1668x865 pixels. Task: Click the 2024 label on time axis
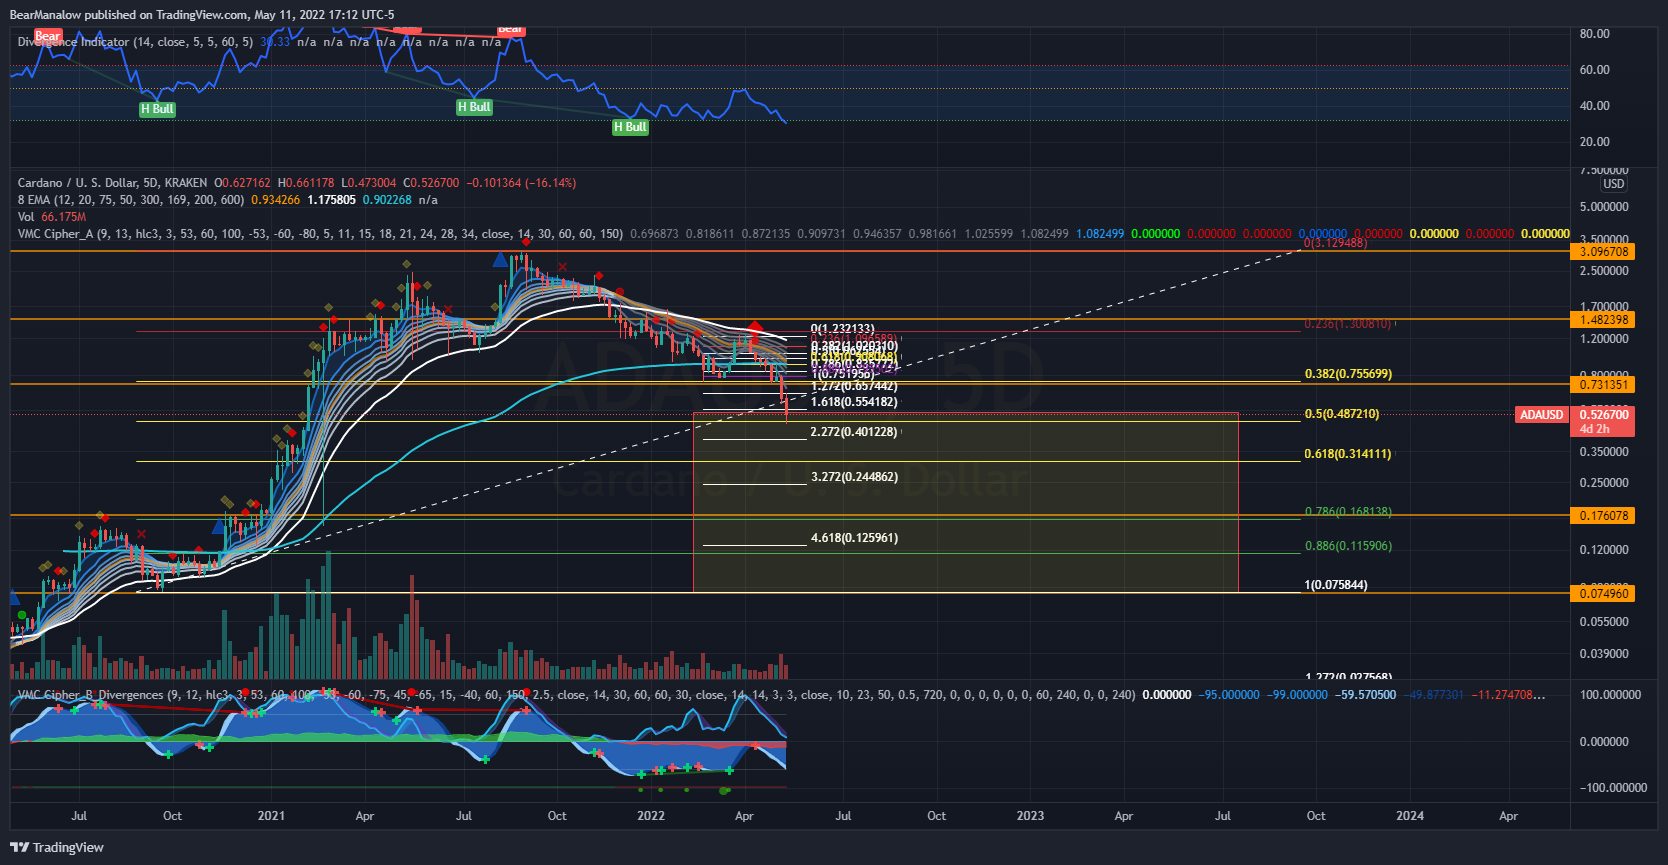1410,816
